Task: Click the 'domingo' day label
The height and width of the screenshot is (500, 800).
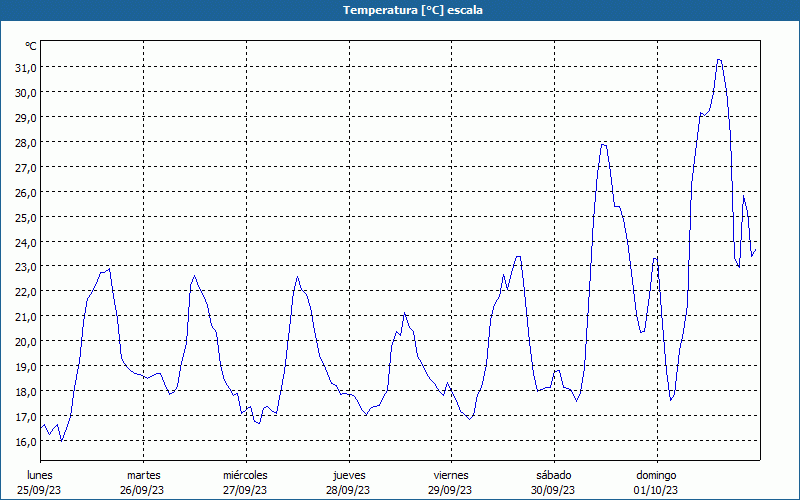Action: click(656, 475)
